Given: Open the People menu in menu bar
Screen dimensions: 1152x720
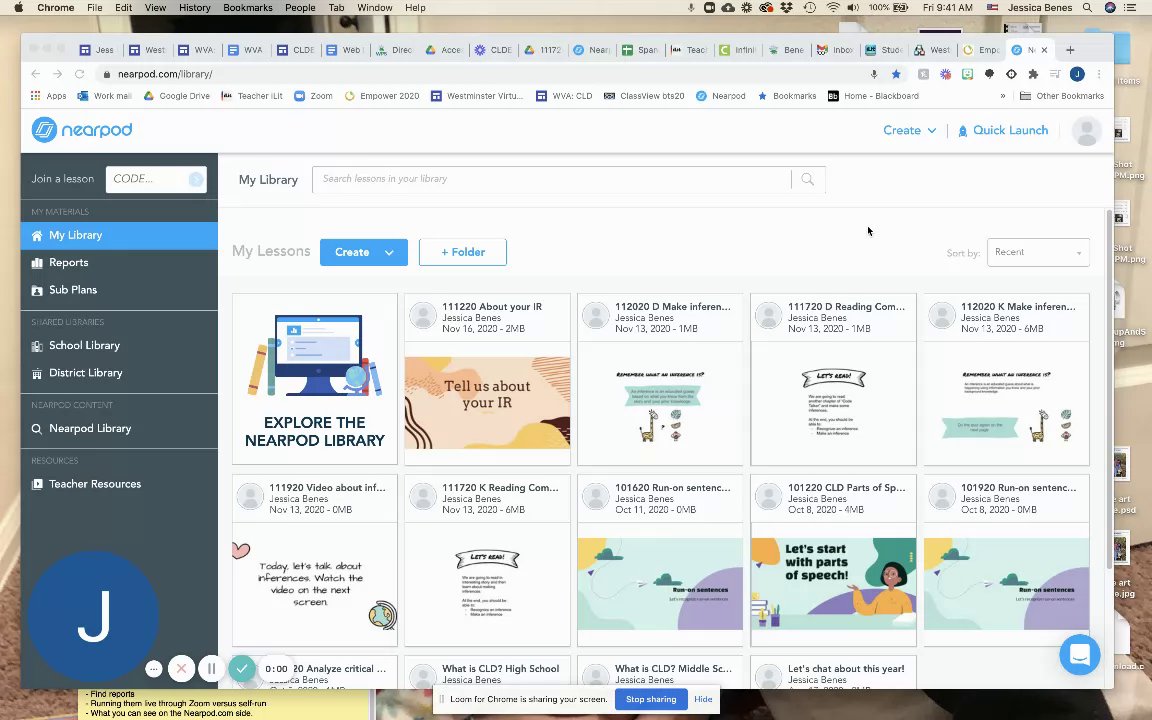Looking at the screenshot, I should tap(300, 7).
